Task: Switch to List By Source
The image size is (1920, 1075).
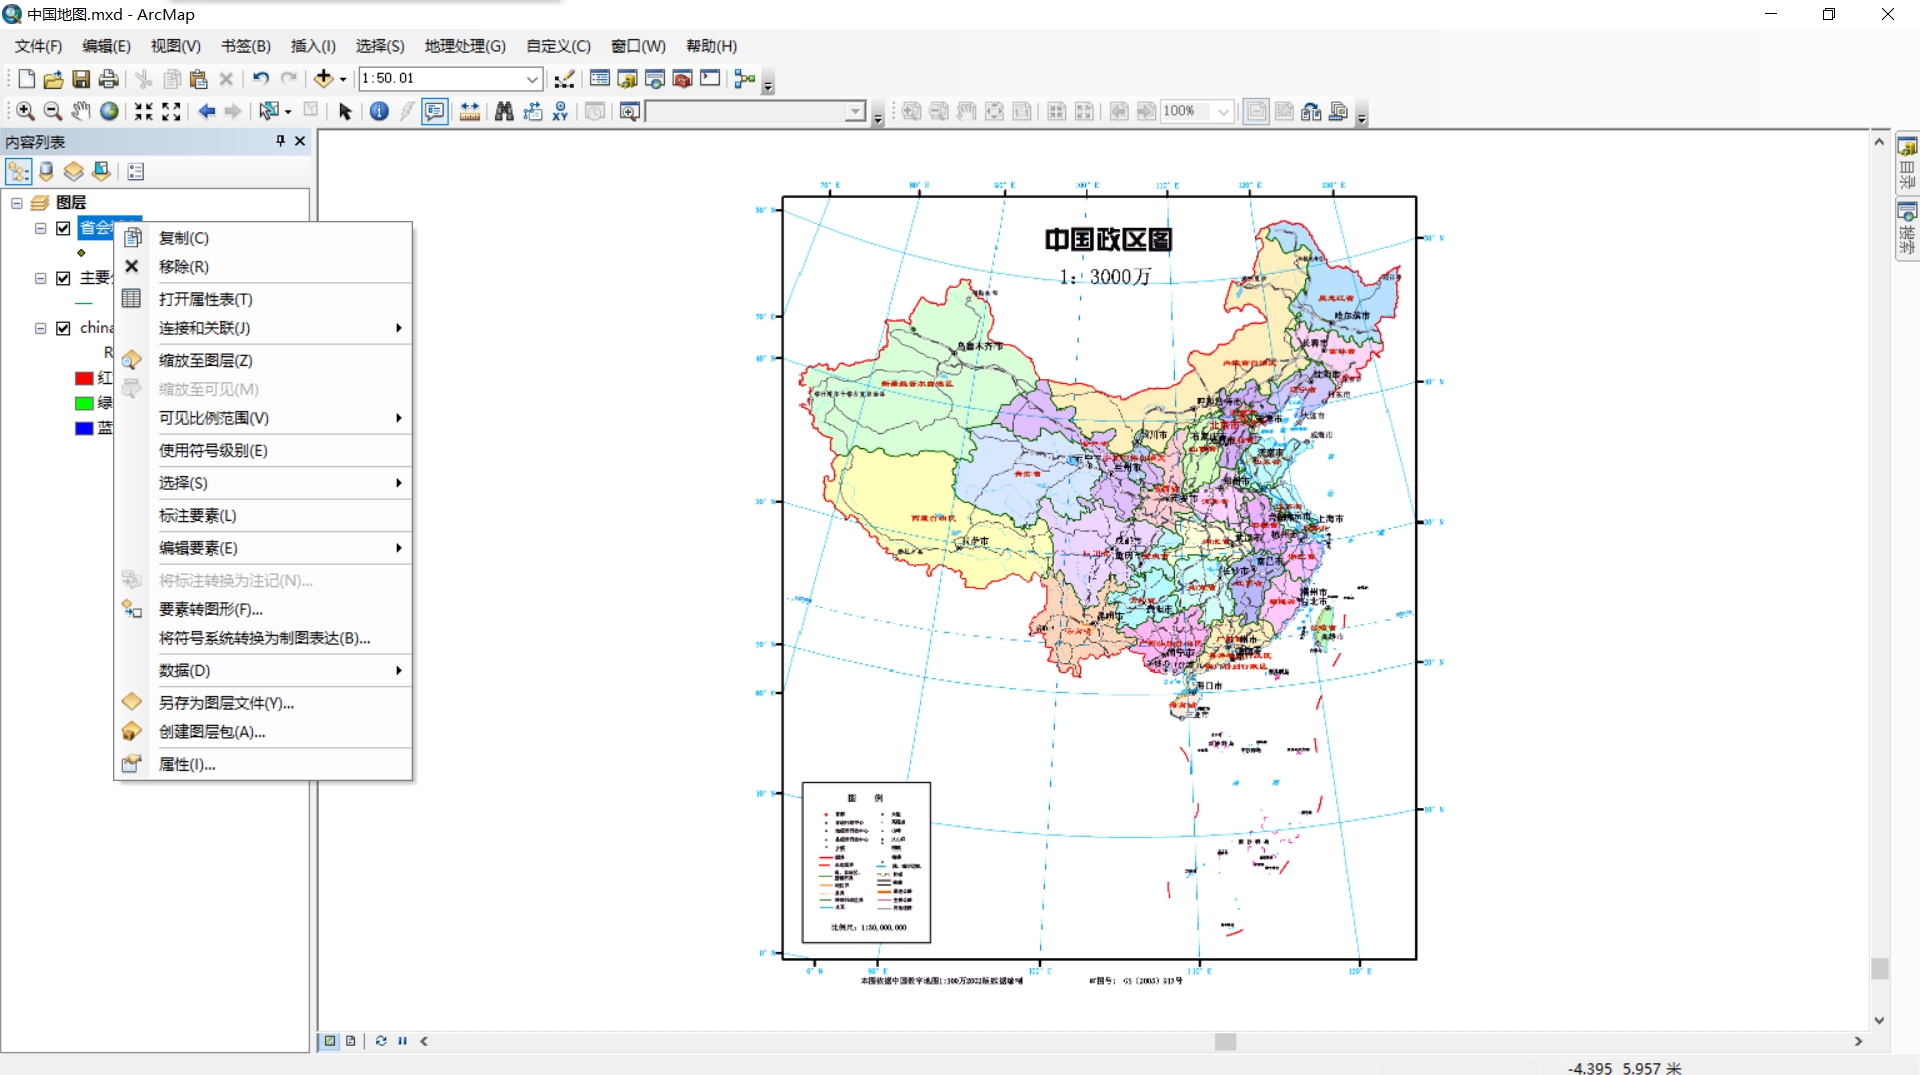Action: pyautogui.click(x=46, y=172)
